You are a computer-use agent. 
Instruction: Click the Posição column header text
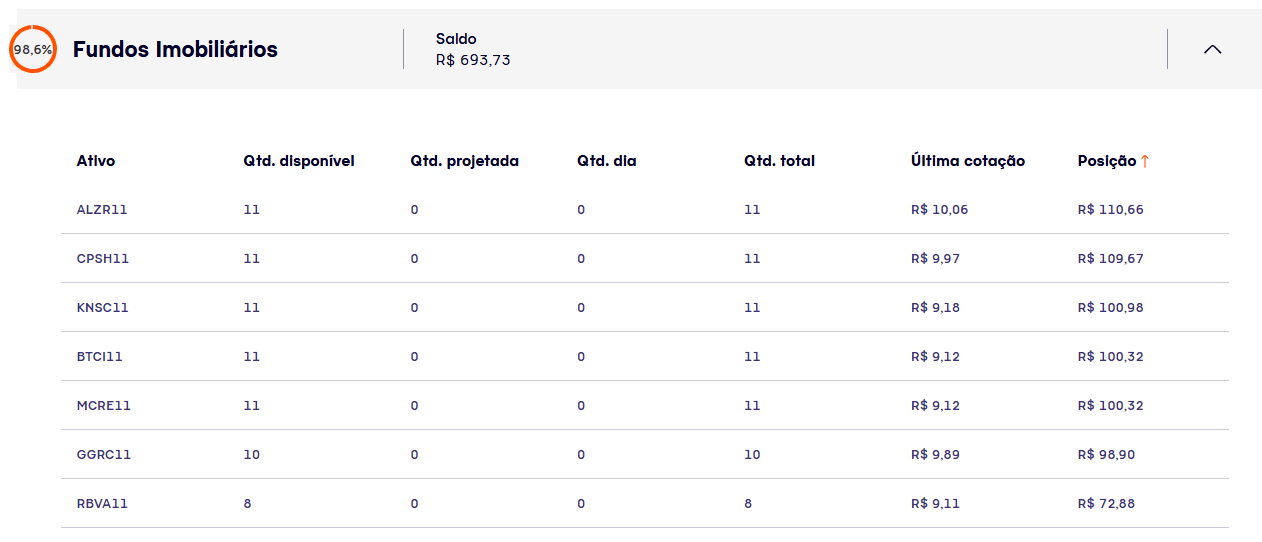click(1107, 161)
